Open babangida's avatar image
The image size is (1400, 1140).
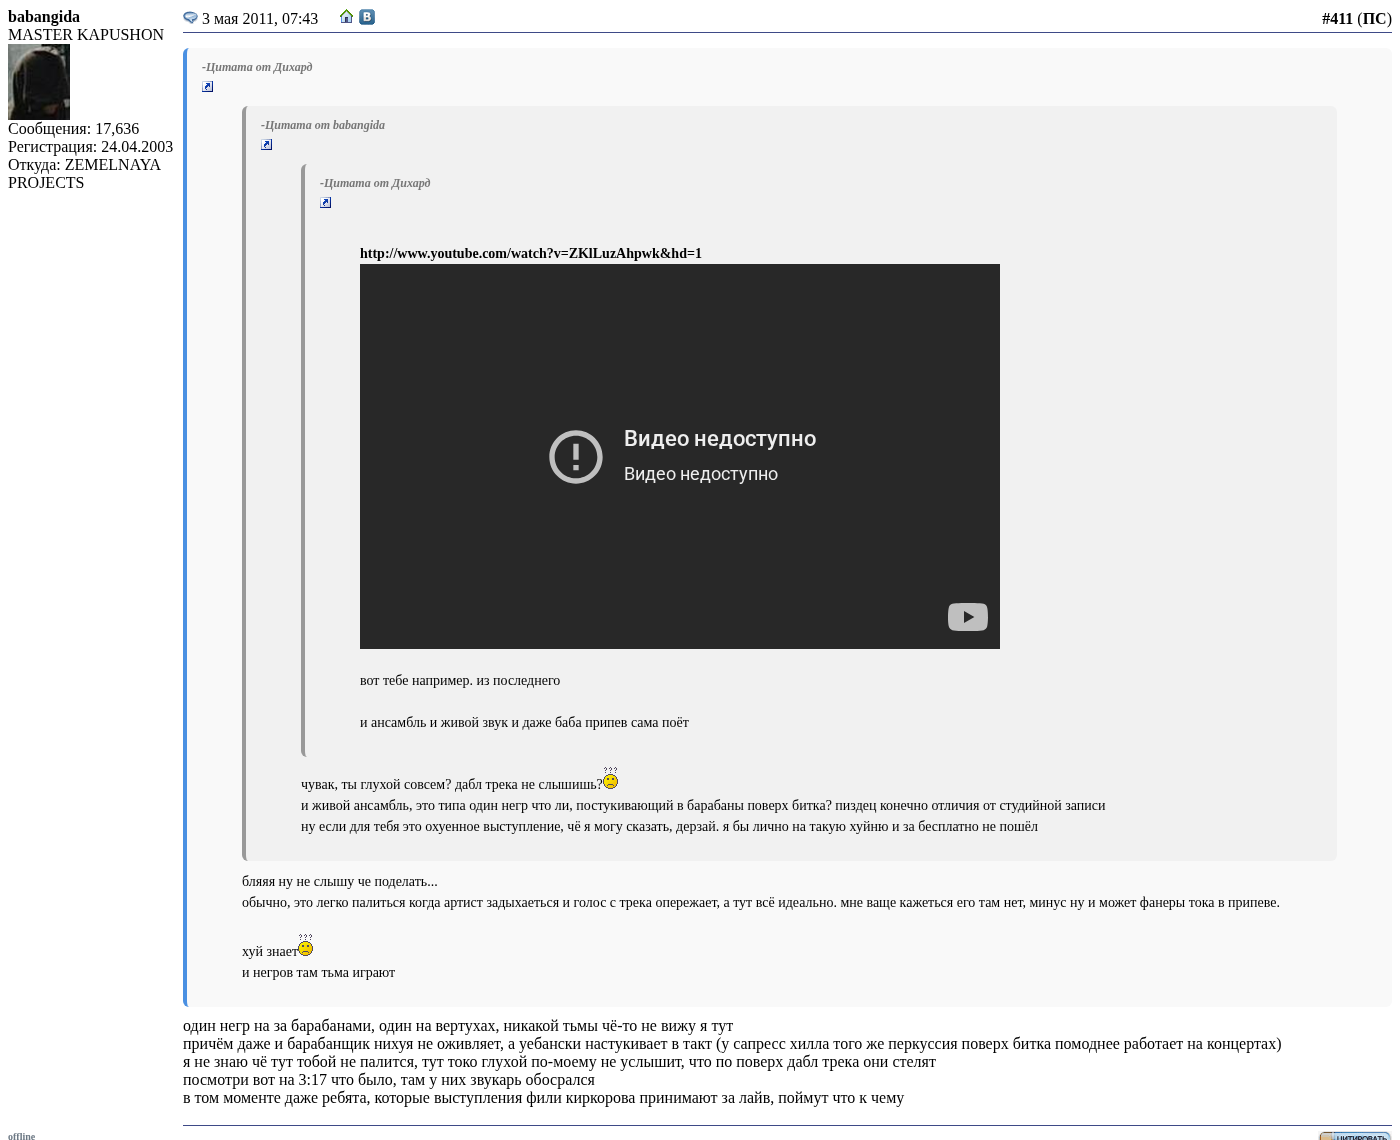click(x=39, y=82)
